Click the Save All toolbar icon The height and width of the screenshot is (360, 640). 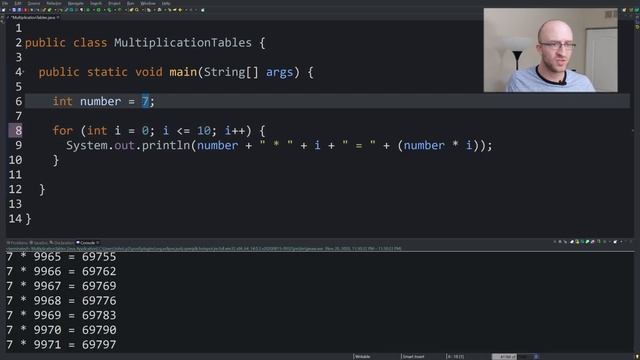click(x=19, y=10)
